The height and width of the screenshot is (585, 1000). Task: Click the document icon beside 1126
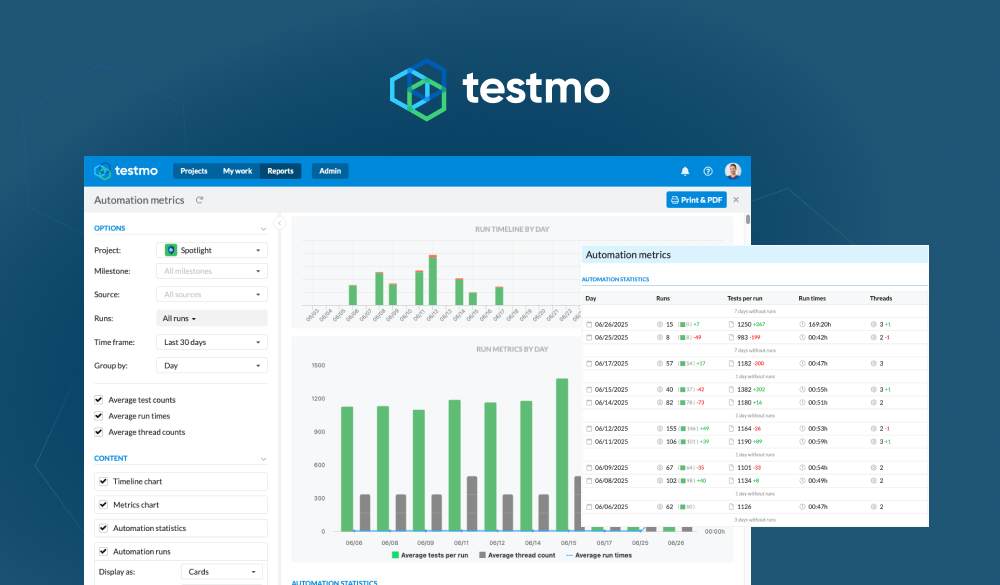pyautogui.click(x=732, y=507)
